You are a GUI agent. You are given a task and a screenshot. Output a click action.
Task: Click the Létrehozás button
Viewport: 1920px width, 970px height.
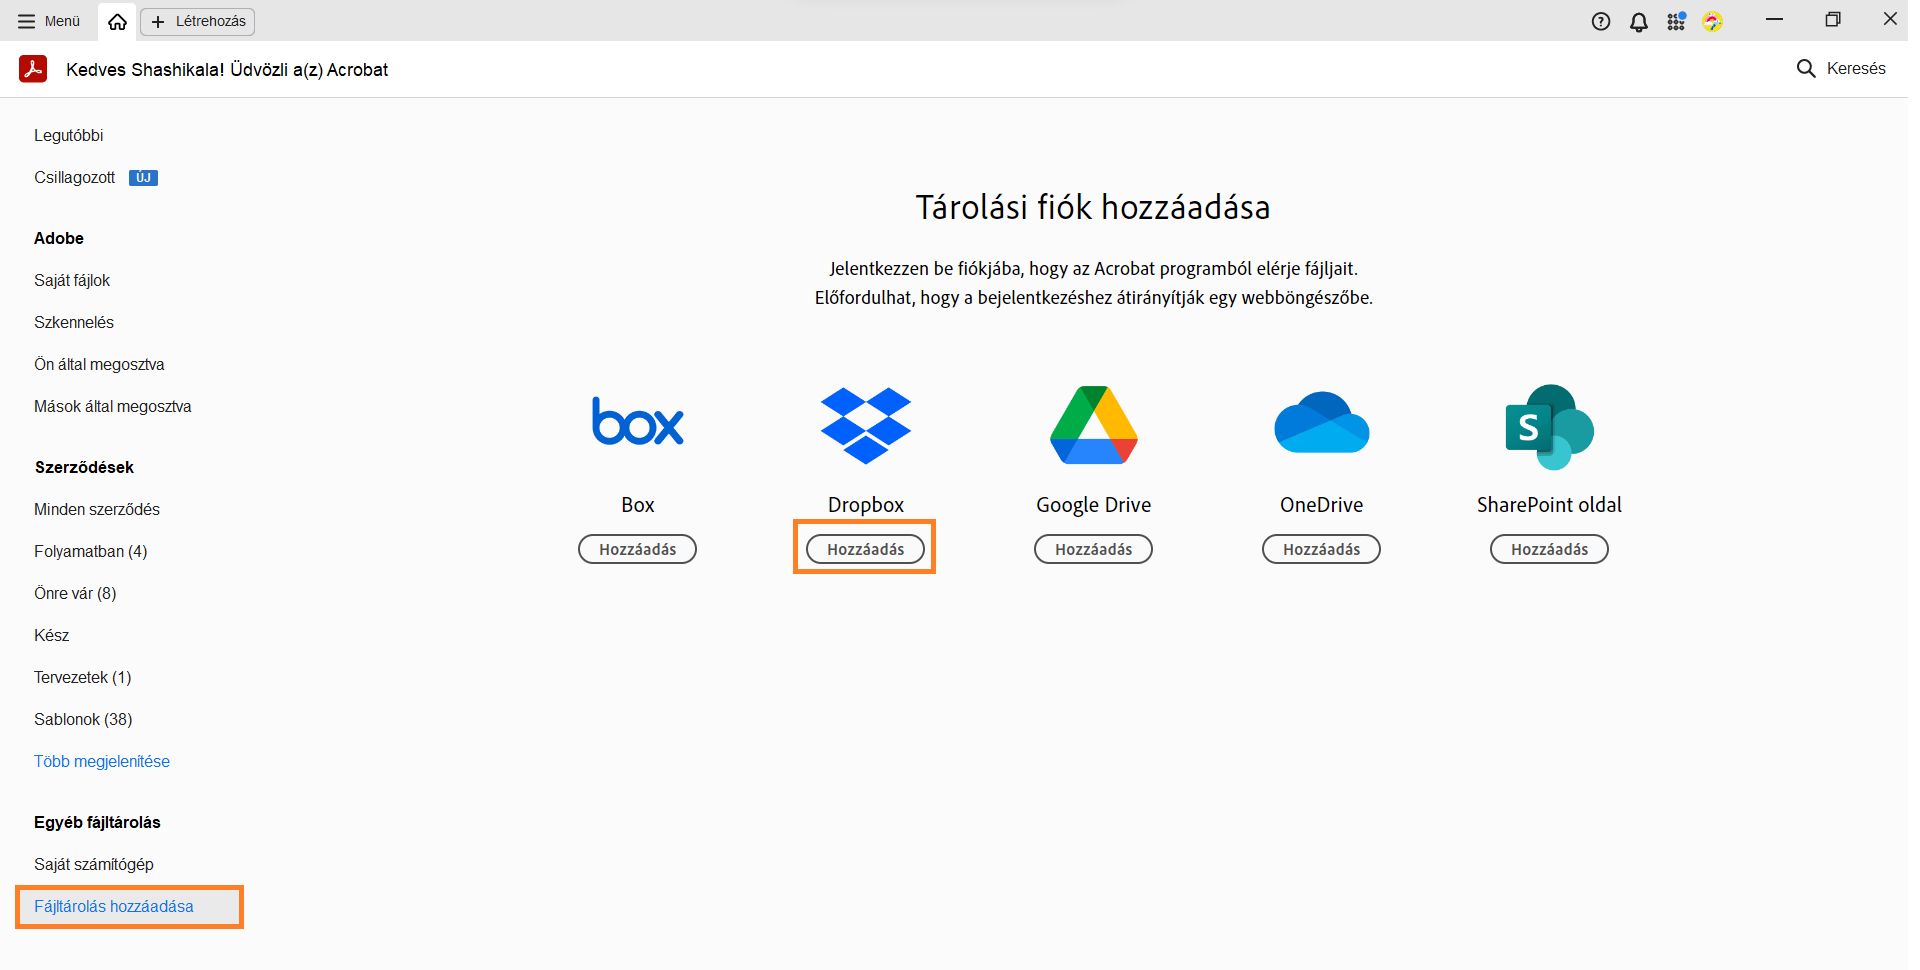(197, 20)
